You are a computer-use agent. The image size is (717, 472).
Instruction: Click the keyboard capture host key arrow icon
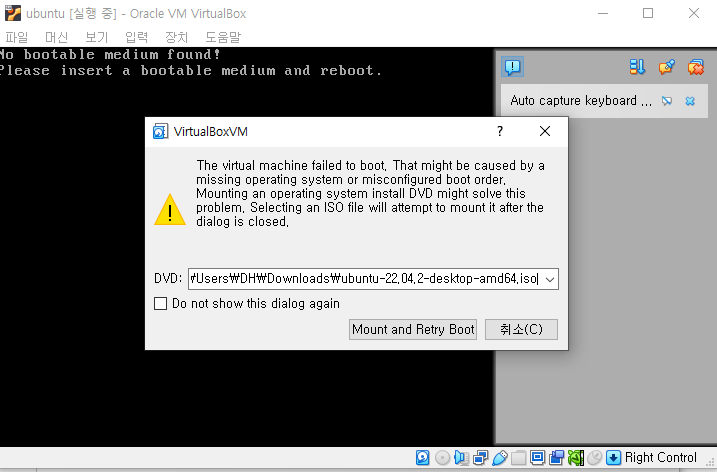click(x=614, y=457)
